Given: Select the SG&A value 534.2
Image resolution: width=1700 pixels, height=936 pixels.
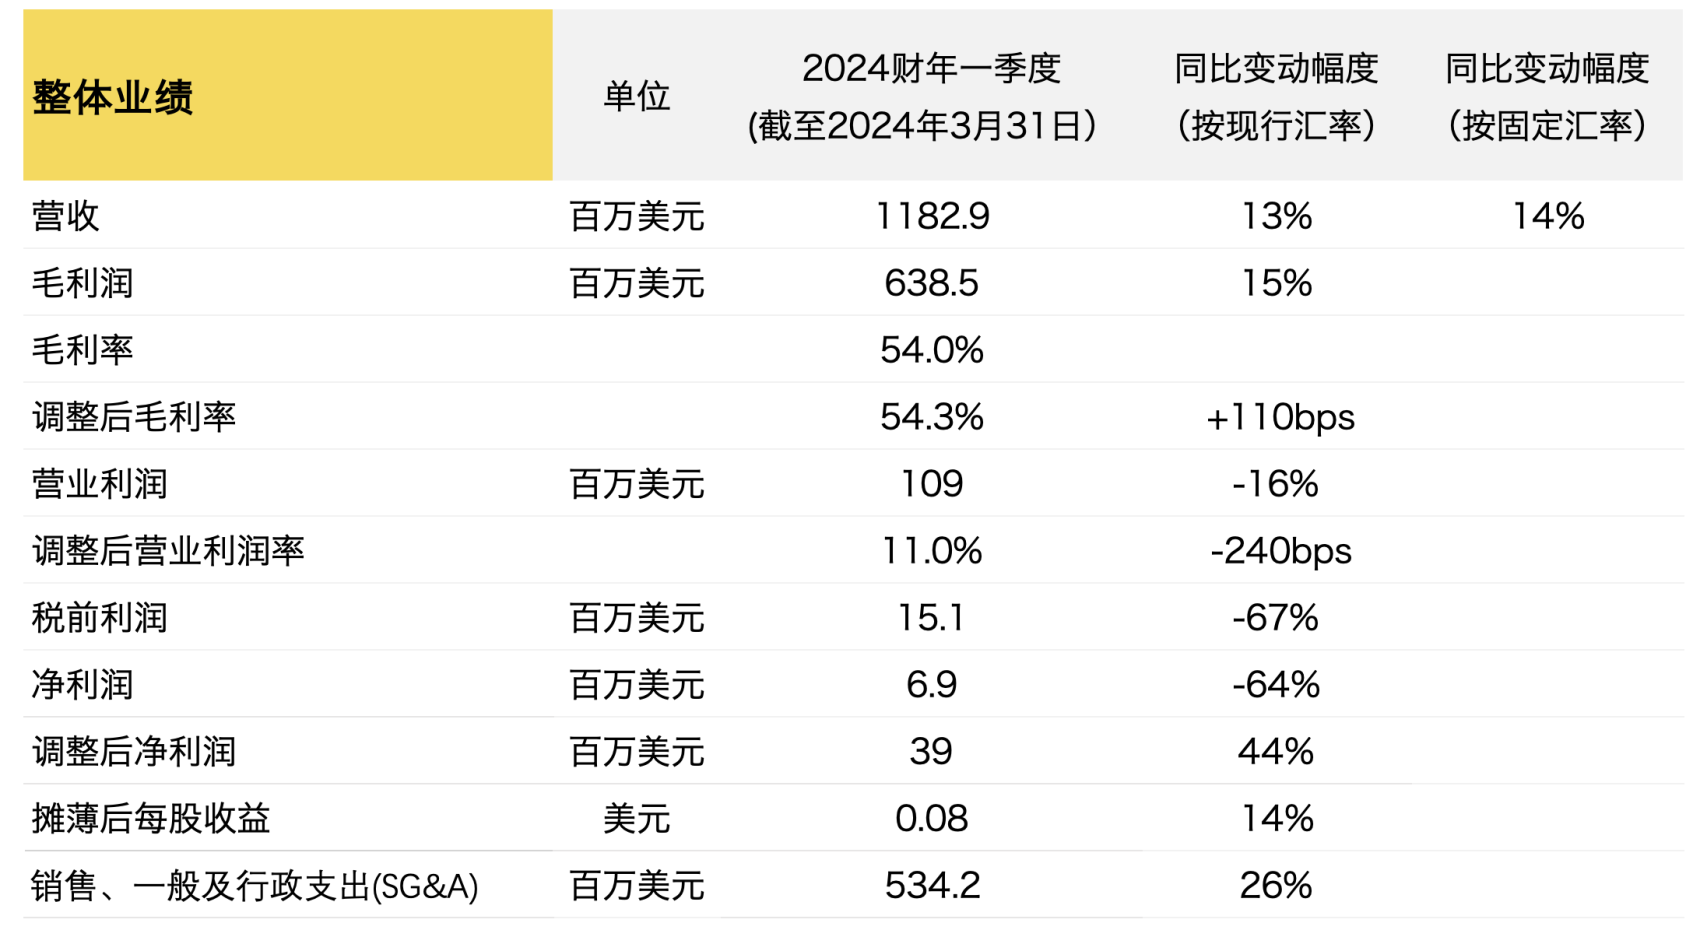Looking at the screenshot, I should pyautogui.click(x=932, y=886).
